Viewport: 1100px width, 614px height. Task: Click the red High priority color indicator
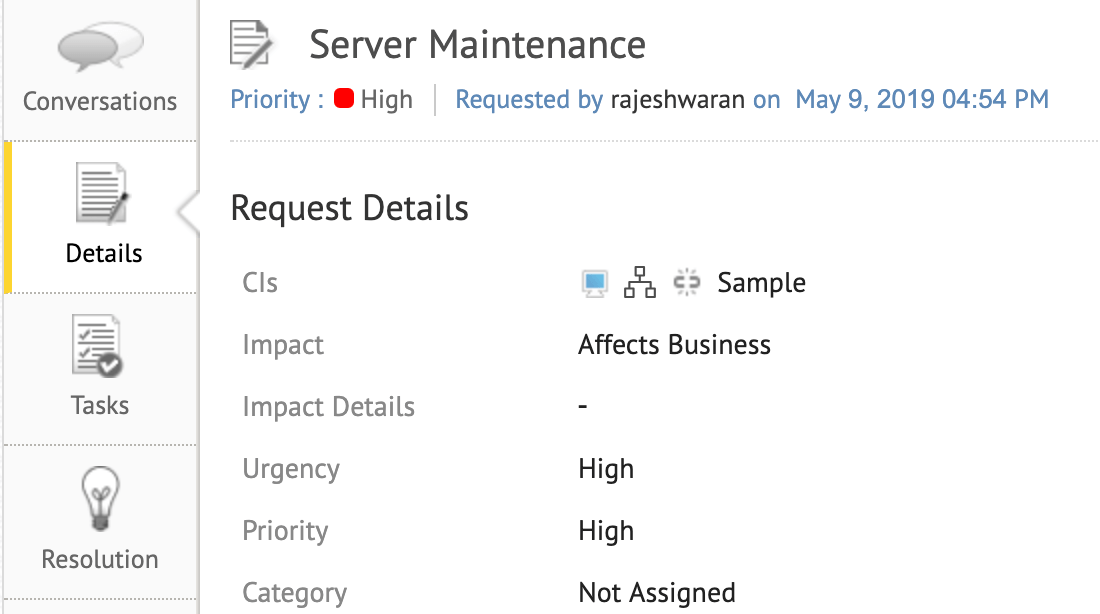[344, 100]
